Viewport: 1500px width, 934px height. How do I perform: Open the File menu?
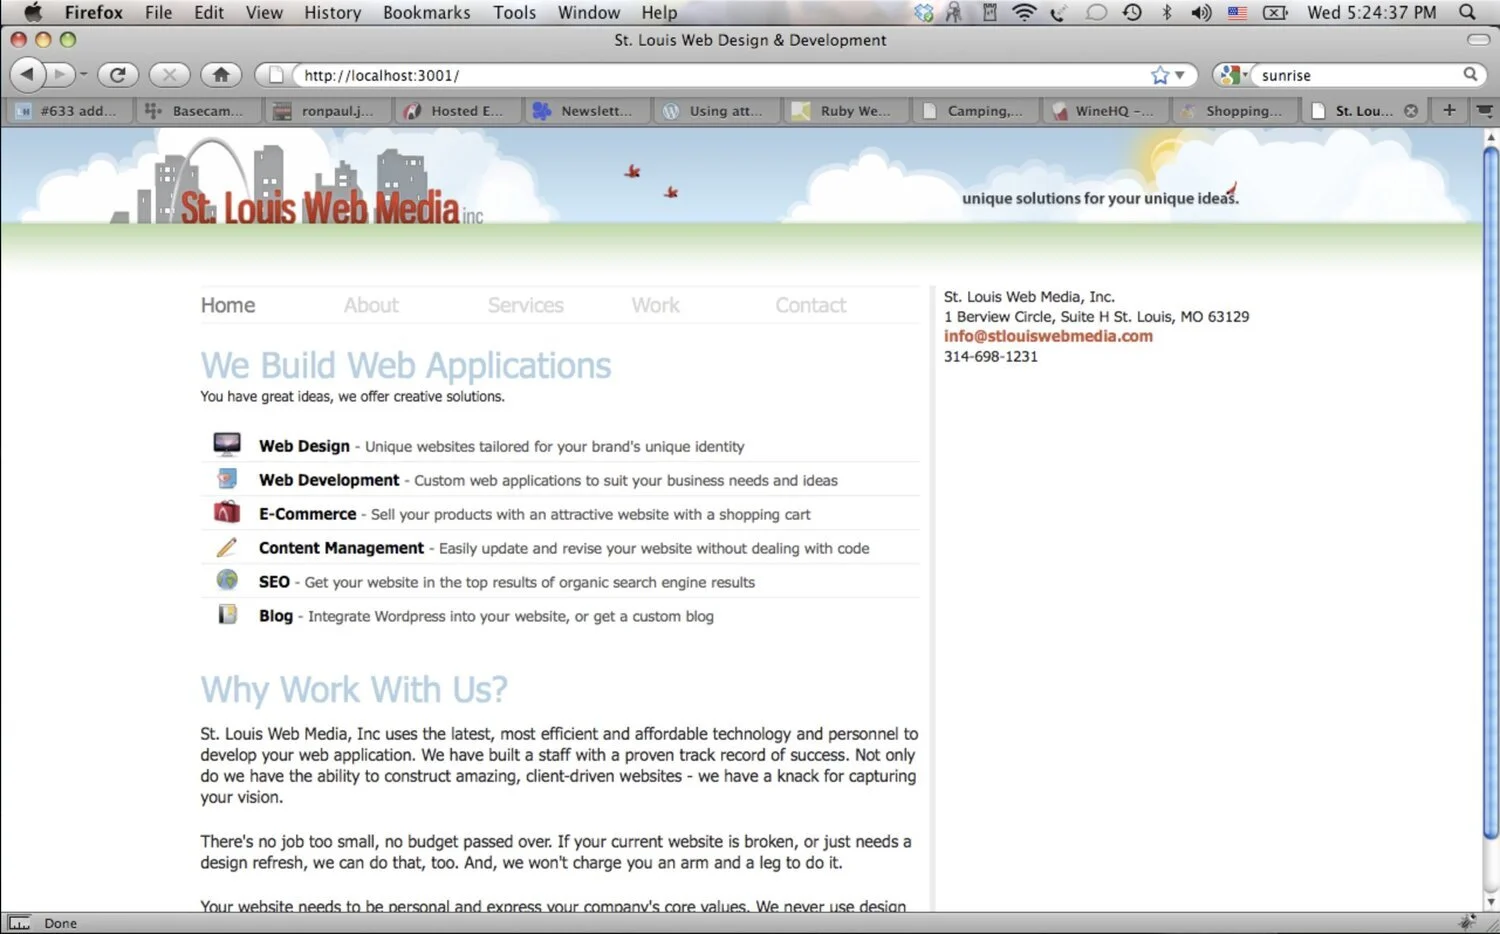[158, 12]
